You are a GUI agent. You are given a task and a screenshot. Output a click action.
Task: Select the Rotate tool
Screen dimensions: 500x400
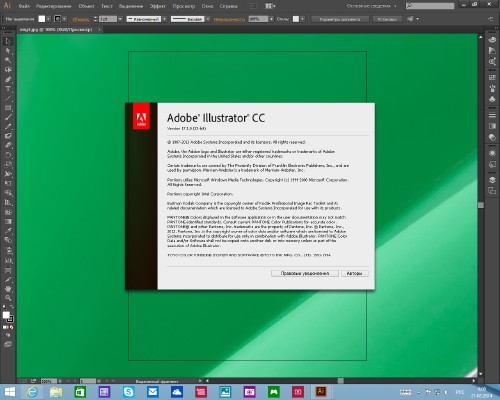click(x=8, y=155)
